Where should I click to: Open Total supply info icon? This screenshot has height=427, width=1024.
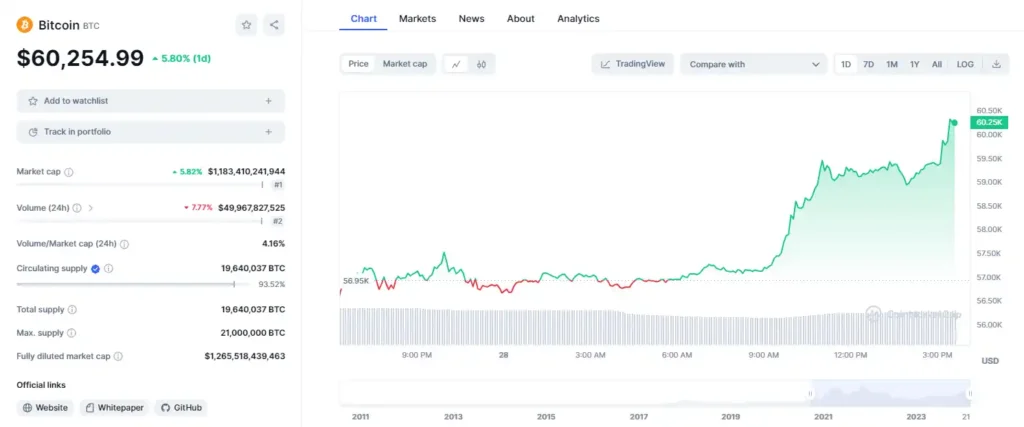coord(72,309)
